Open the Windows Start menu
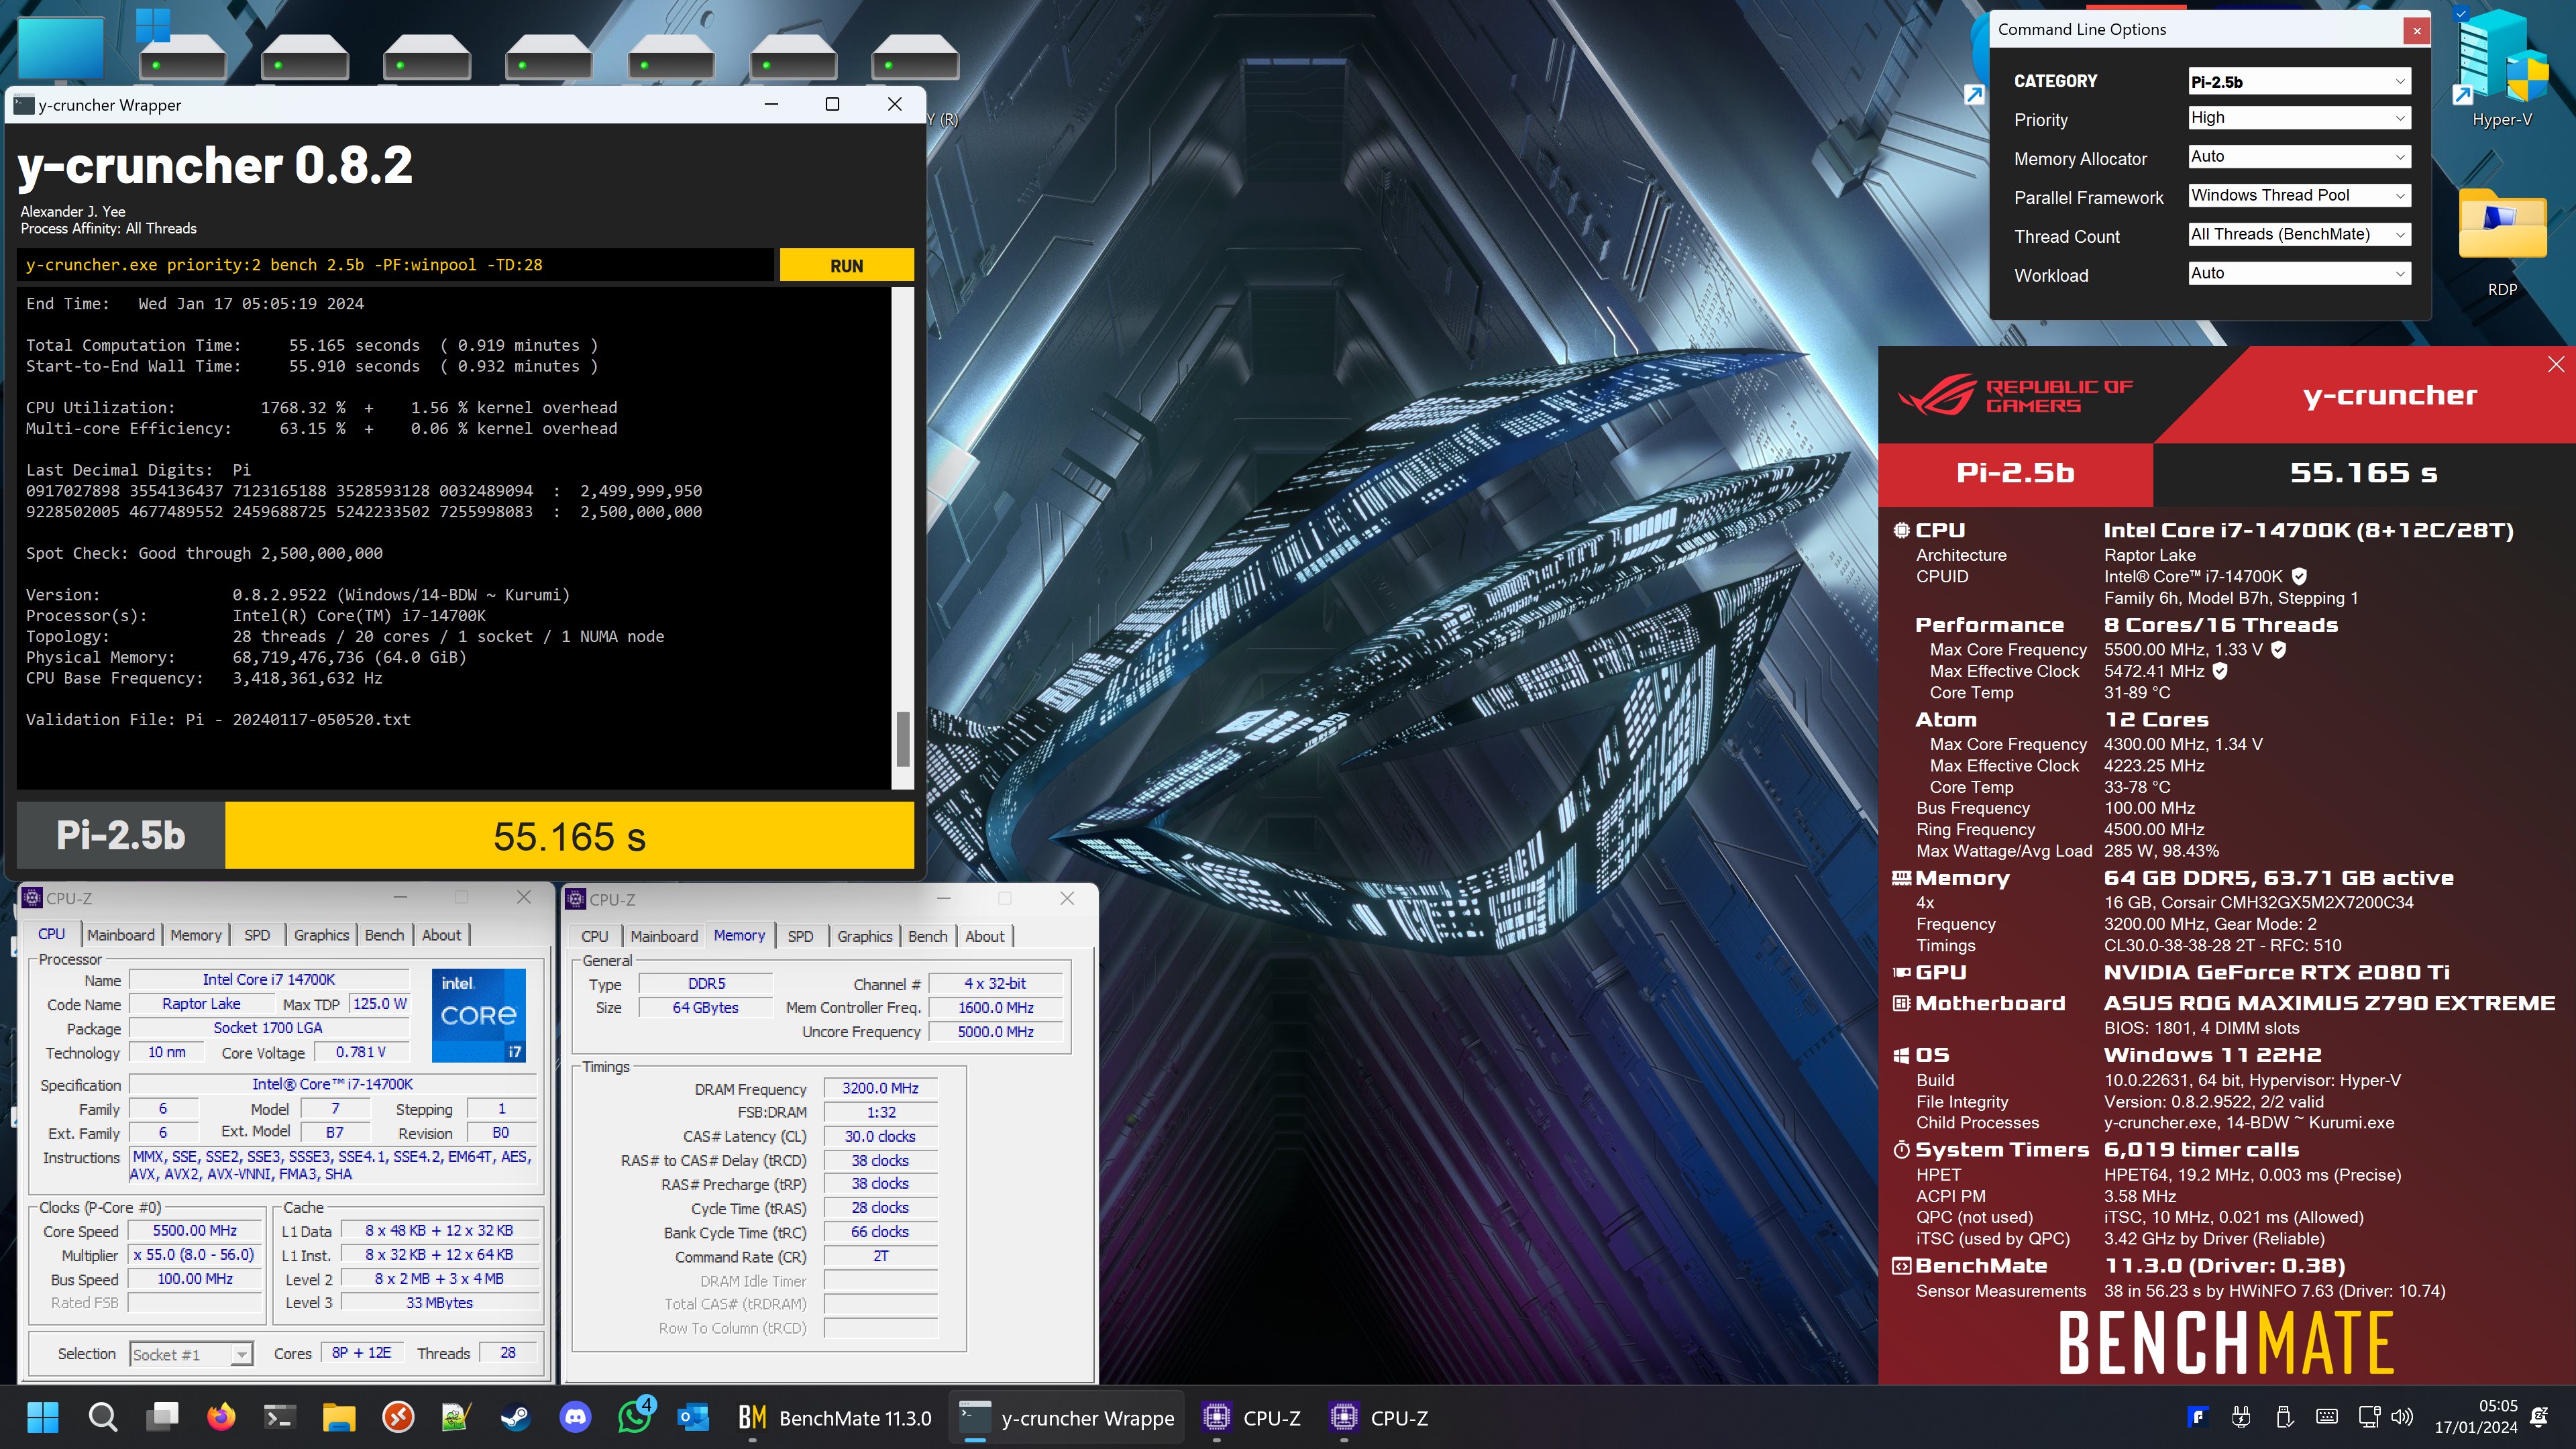This screenshot has height=1449, width=2576. click(x=42, y=1417)
